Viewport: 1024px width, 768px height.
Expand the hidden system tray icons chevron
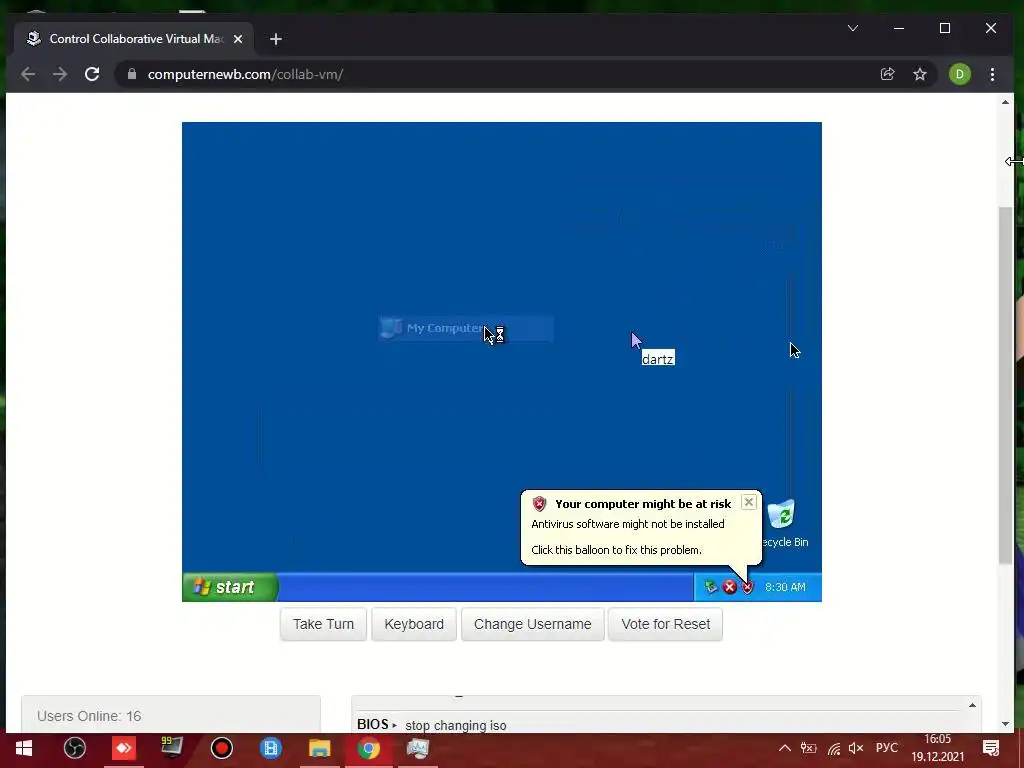785,748
